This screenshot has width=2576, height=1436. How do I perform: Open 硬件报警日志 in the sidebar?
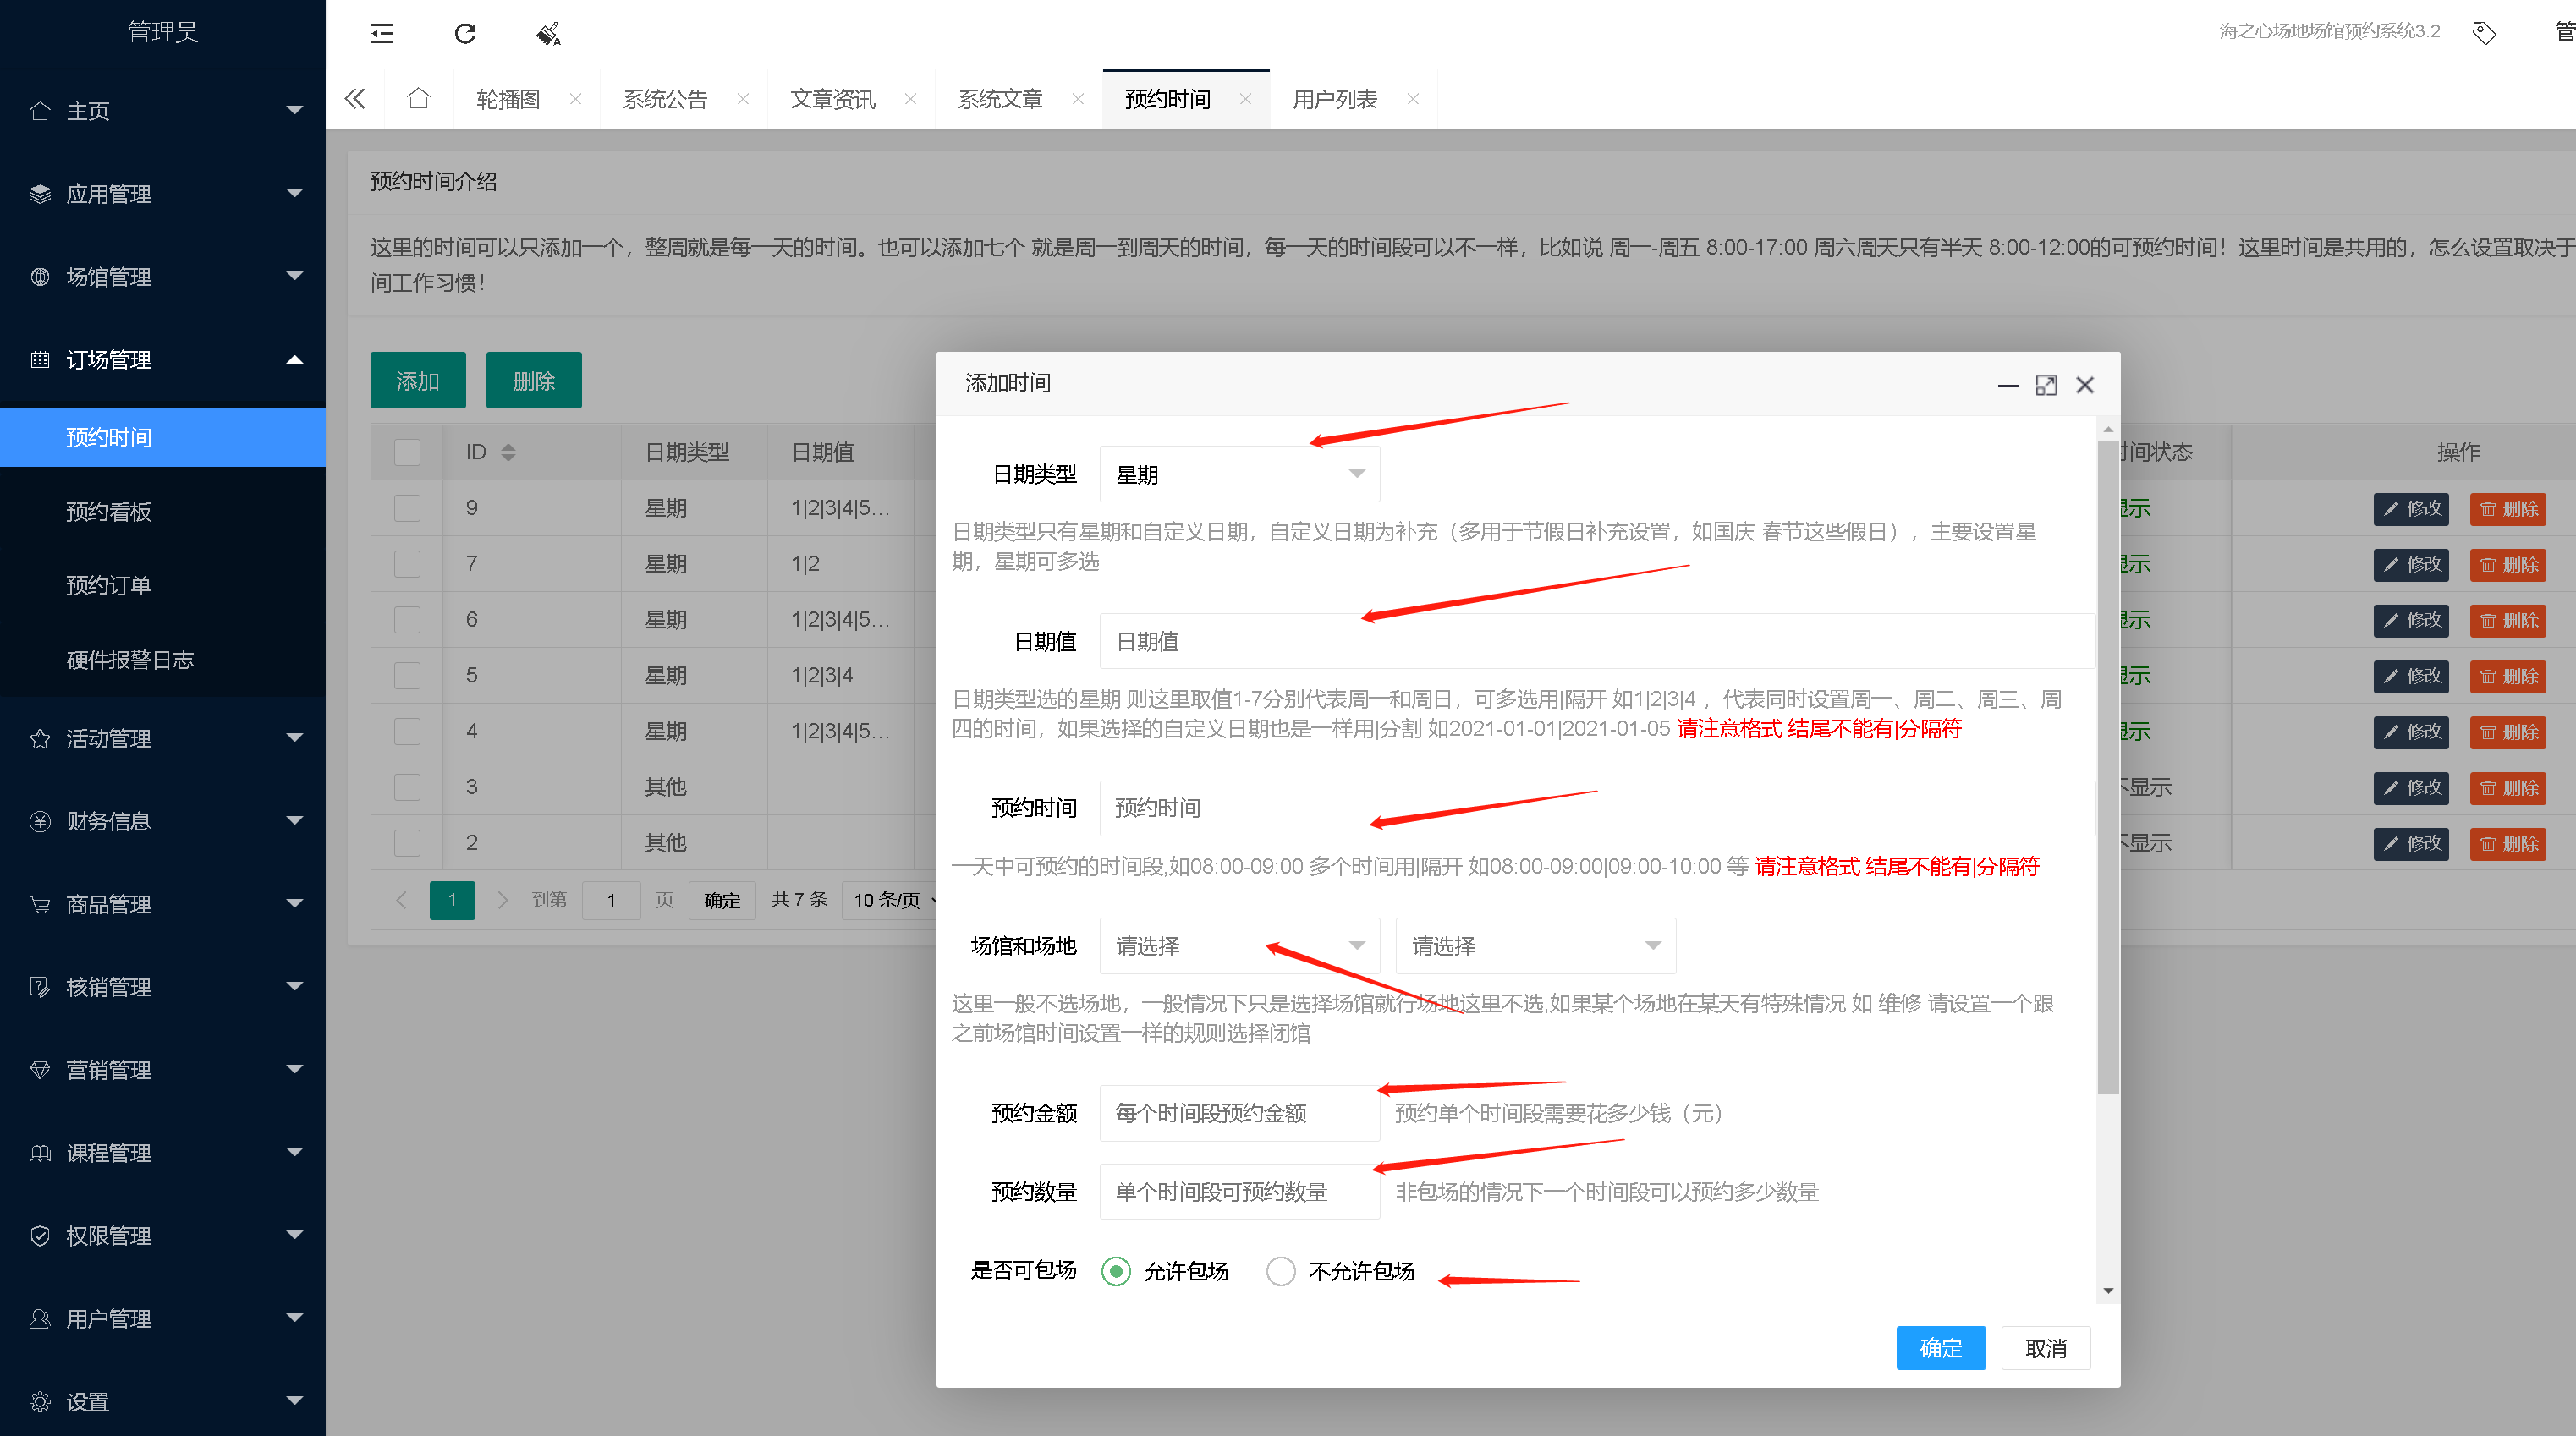coord(163,660)
